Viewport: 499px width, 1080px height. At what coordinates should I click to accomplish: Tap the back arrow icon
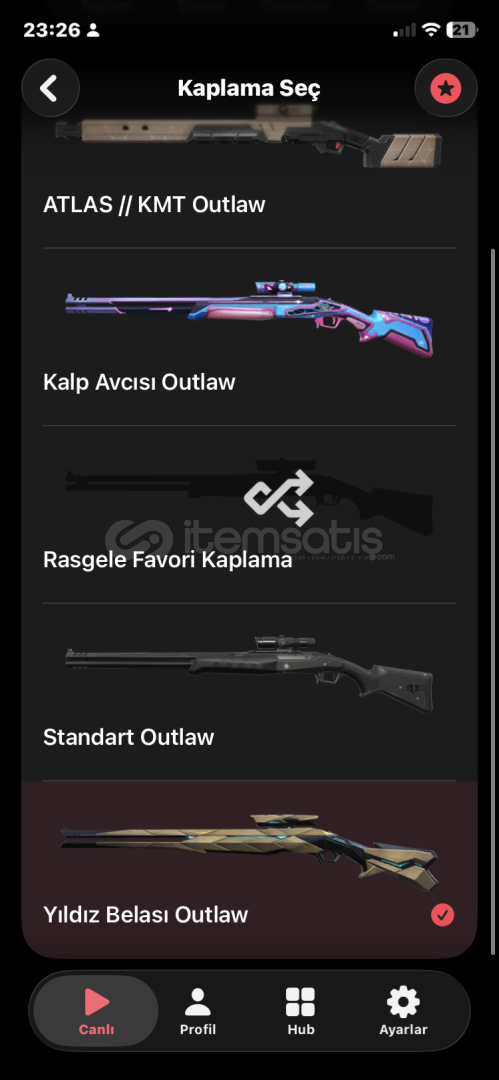tap(50, 88)
